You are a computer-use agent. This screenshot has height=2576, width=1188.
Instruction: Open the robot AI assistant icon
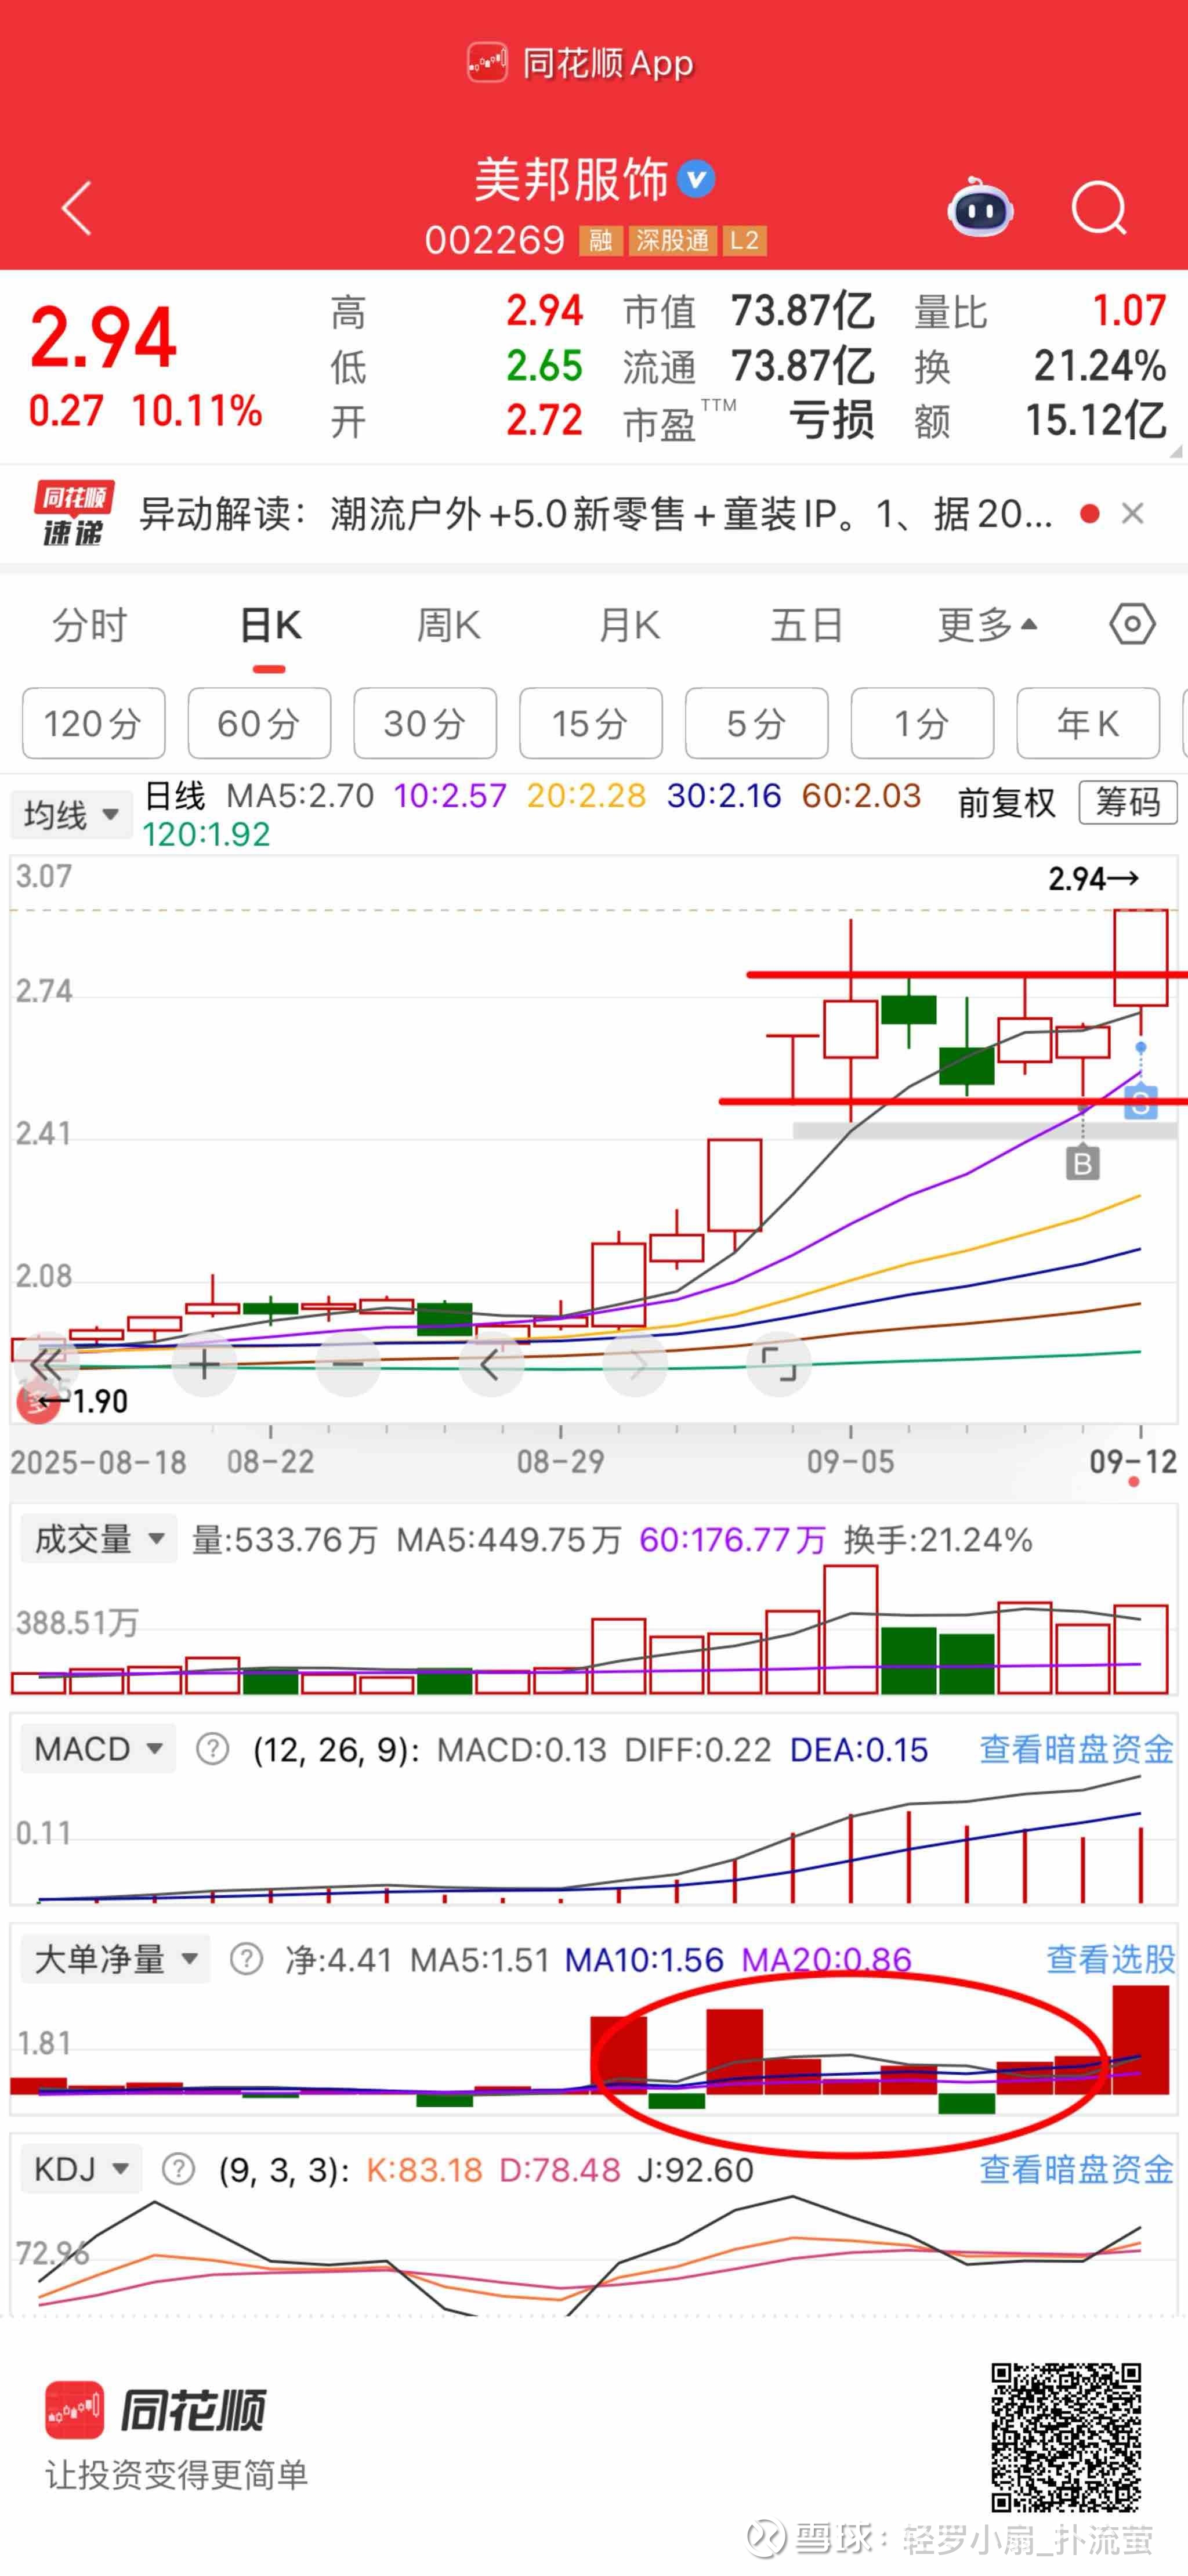pyautogui.click(x=980, y=208)
